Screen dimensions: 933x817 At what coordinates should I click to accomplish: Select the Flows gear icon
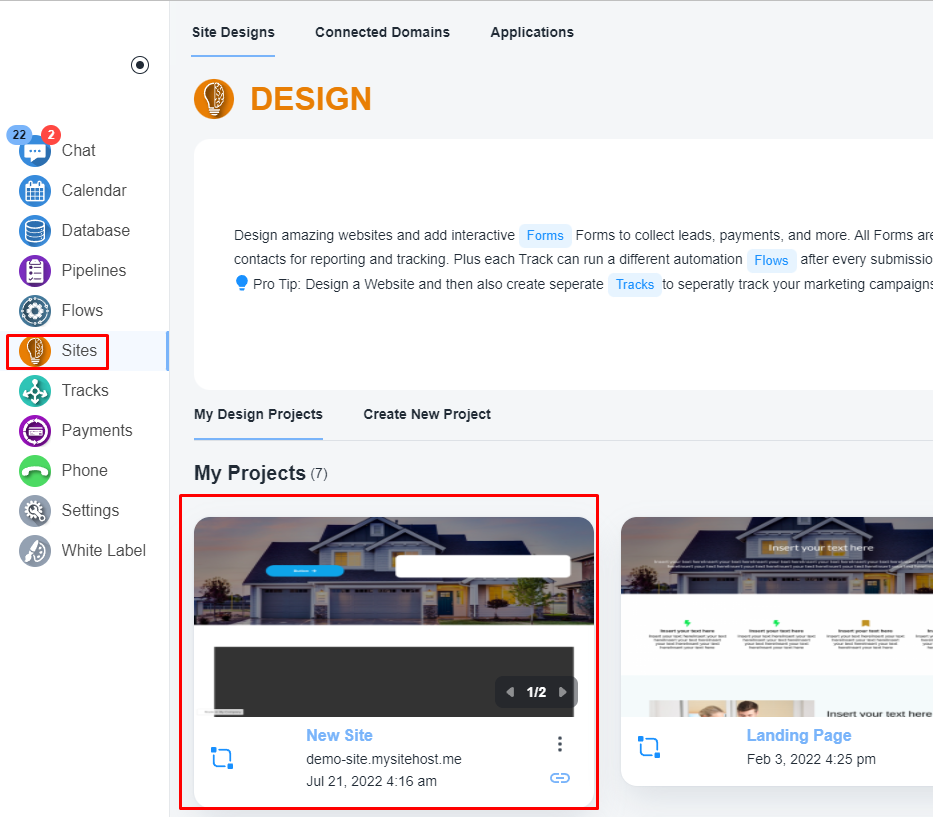coord(35,311)
